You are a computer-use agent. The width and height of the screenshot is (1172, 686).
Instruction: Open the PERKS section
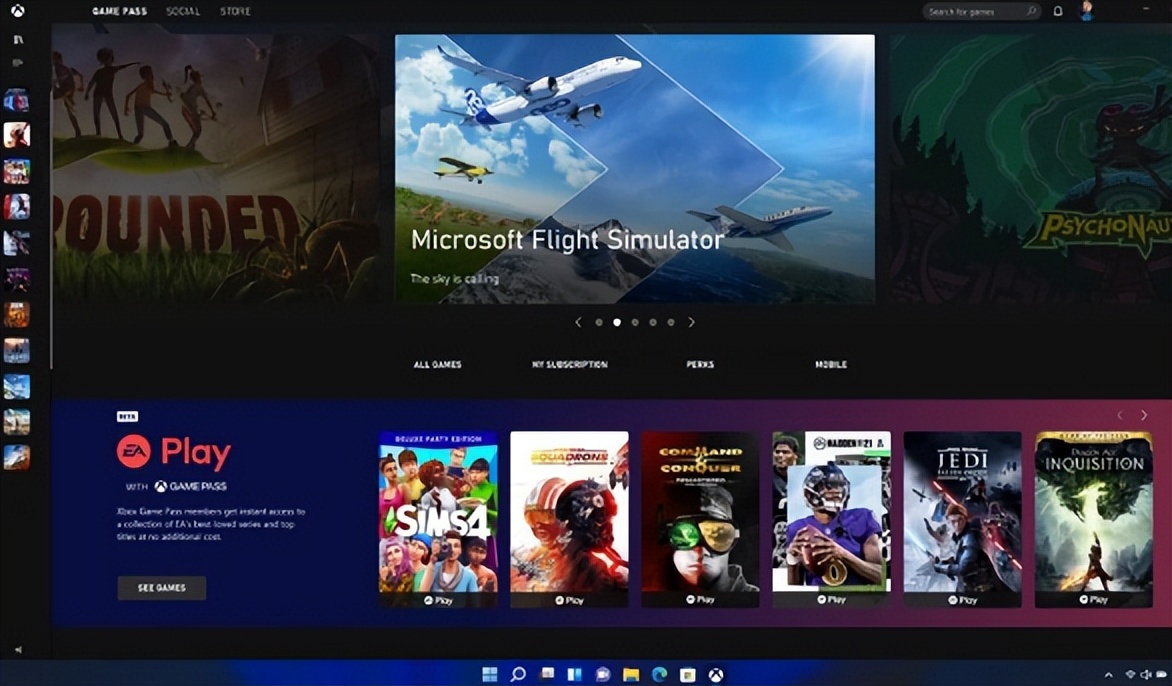pos(700,365)
